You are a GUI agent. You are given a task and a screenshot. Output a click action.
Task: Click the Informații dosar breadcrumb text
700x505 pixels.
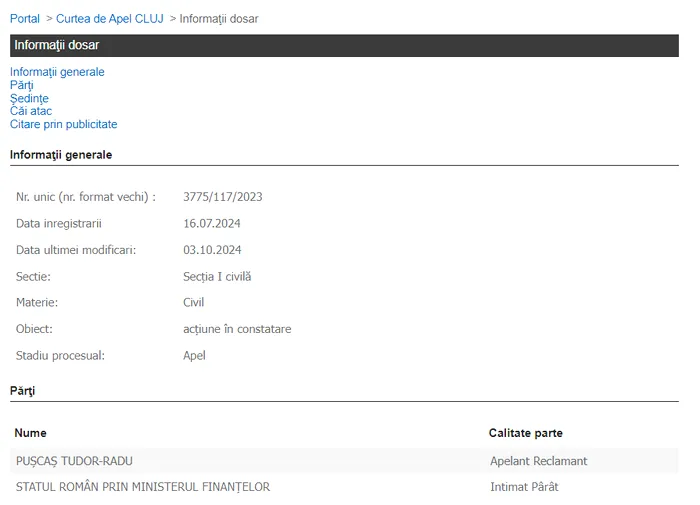click(x=218, y=19)
